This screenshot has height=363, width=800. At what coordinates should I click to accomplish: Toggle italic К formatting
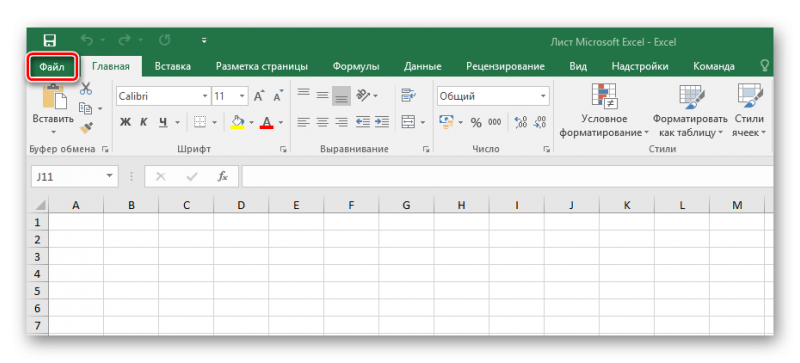click(144, 123)
